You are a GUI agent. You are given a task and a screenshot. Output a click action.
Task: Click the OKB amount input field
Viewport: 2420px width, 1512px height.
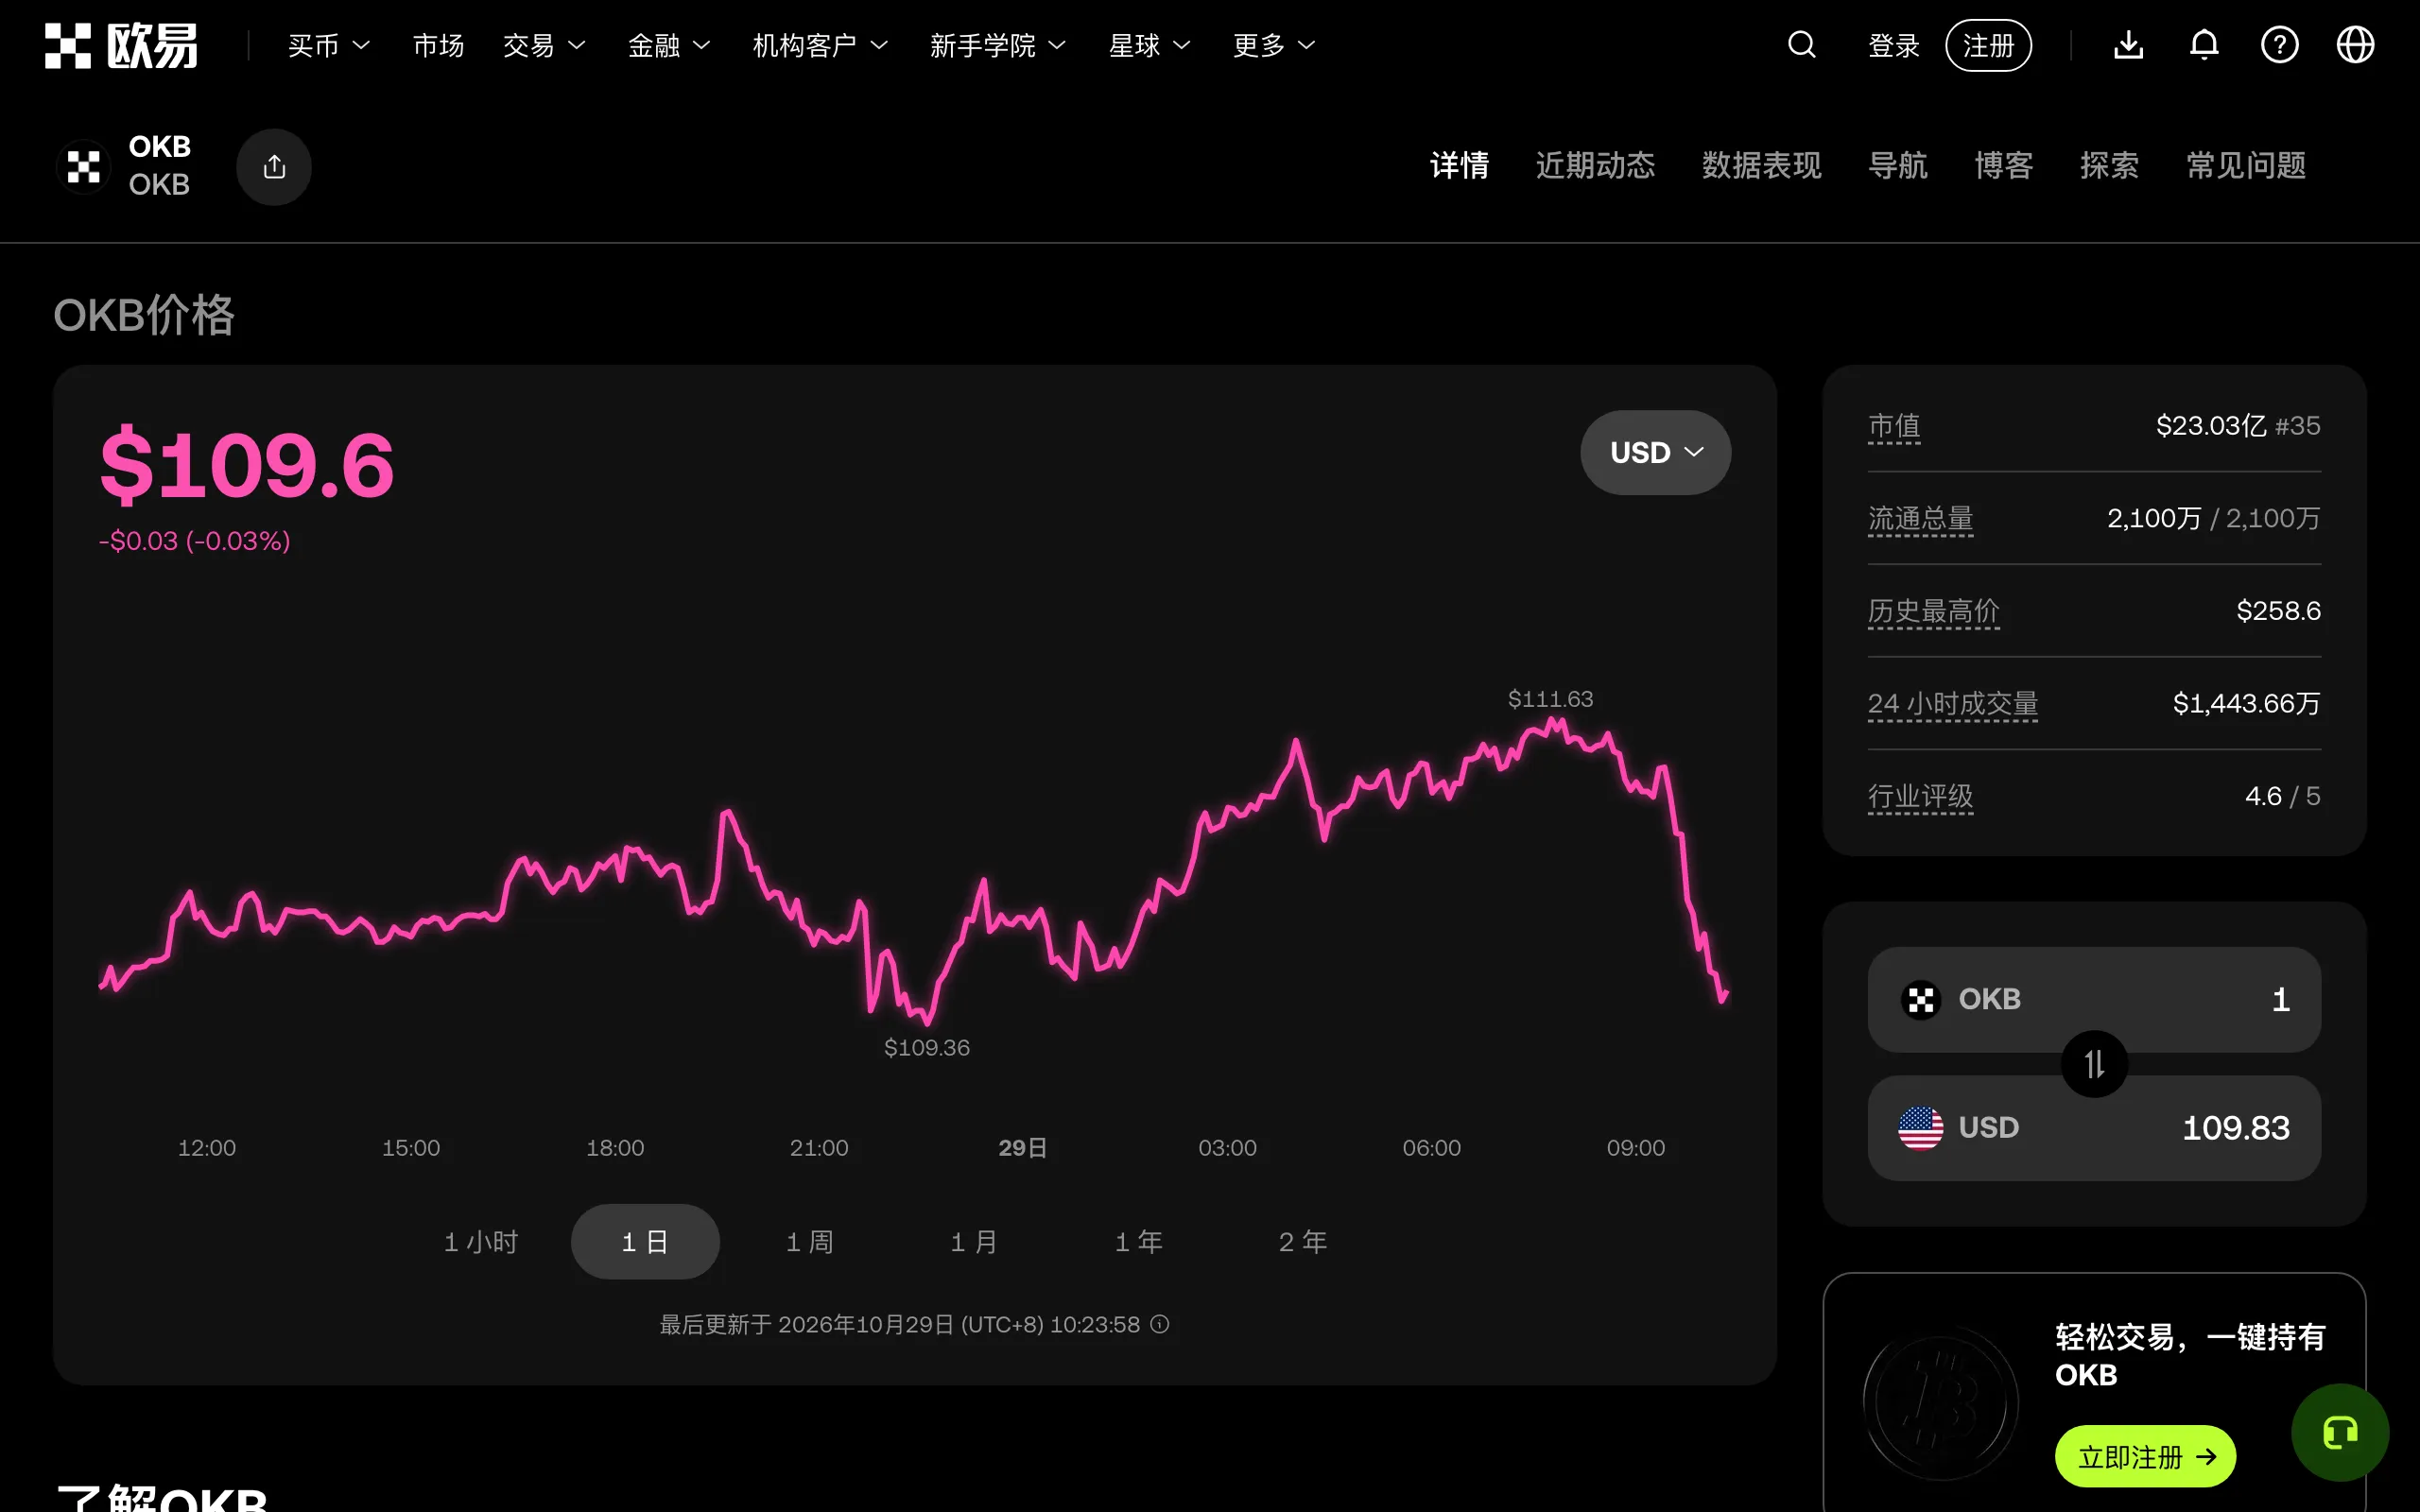2094,999
